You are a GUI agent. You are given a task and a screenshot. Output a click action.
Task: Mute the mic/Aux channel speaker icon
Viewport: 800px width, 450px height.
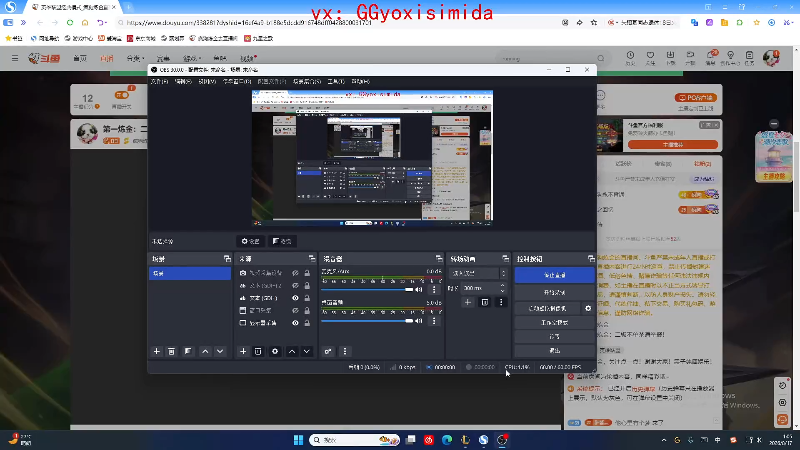[x=419, y=290]
